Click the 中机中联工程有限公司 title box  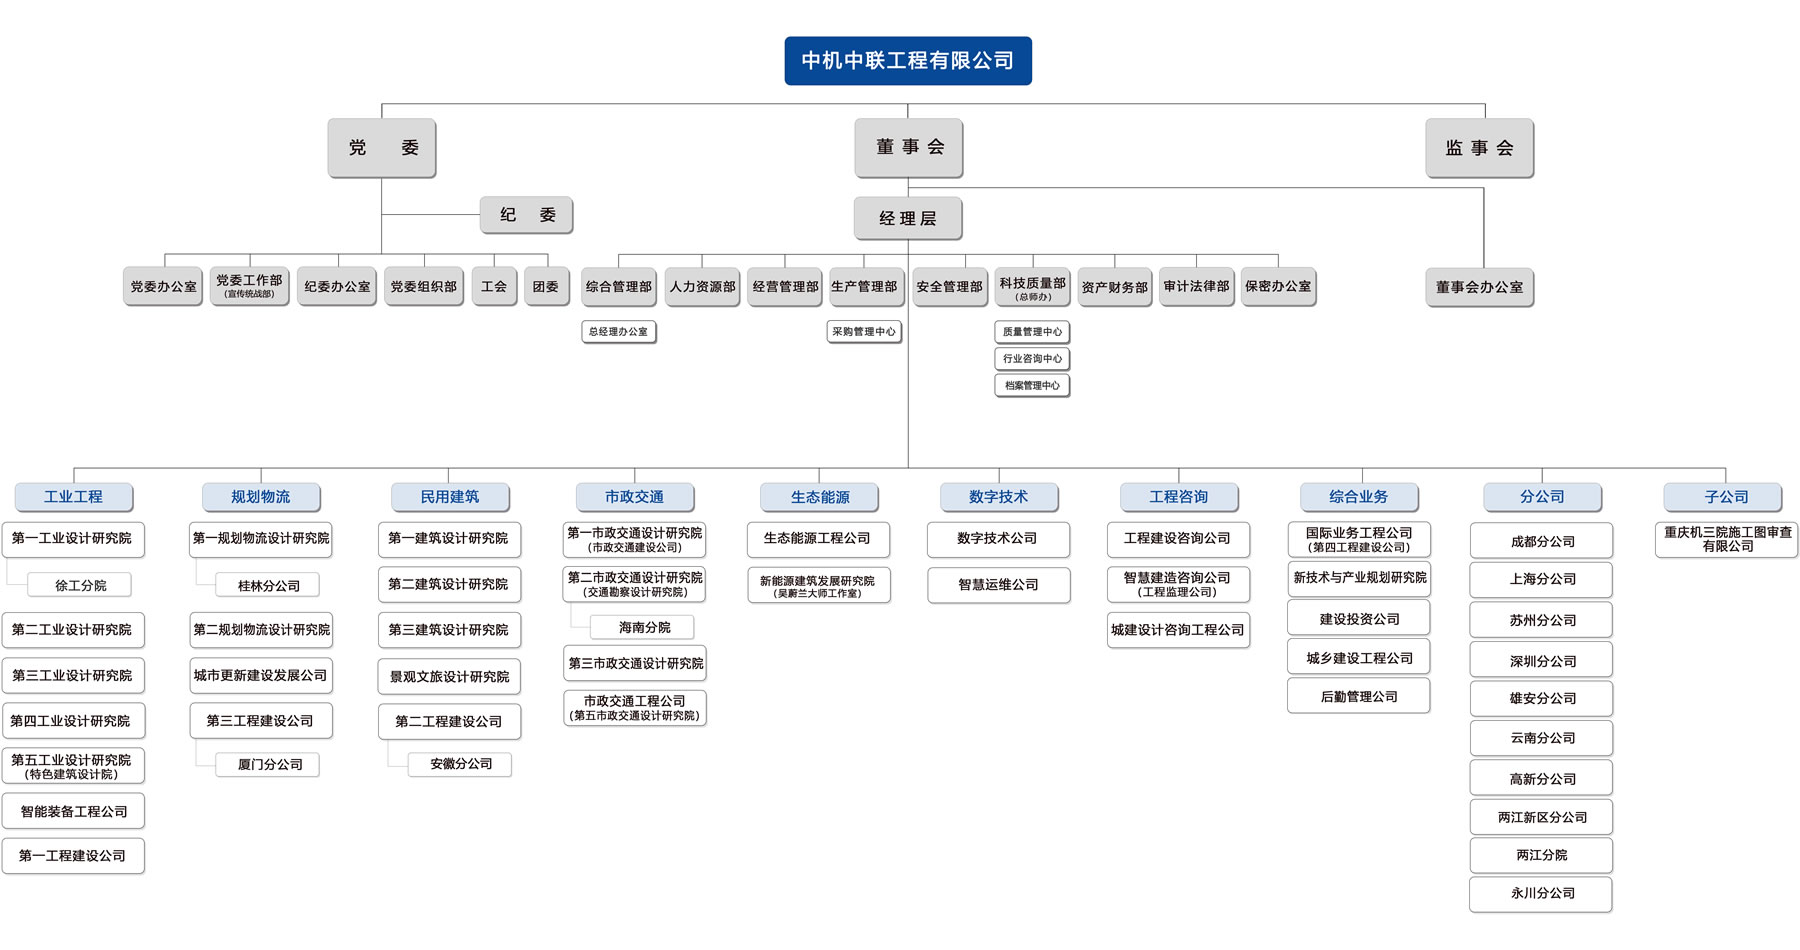907,61
